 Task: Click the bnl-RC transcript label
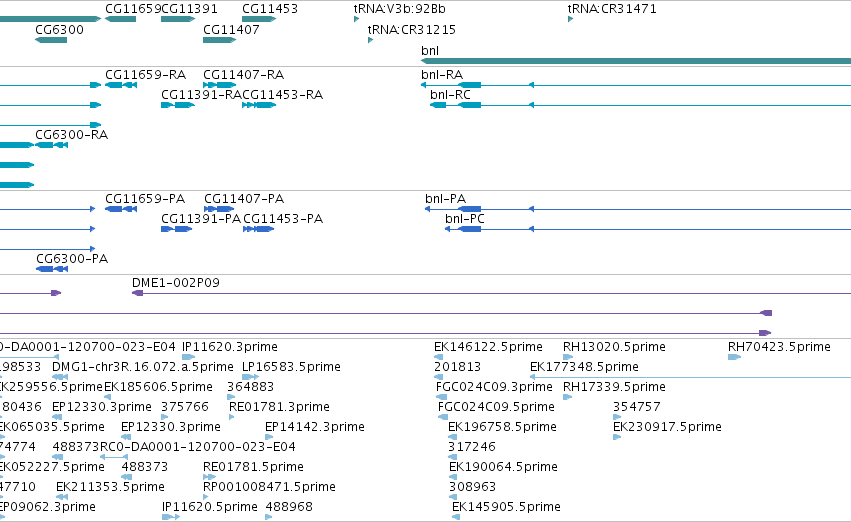coord(450,94)
